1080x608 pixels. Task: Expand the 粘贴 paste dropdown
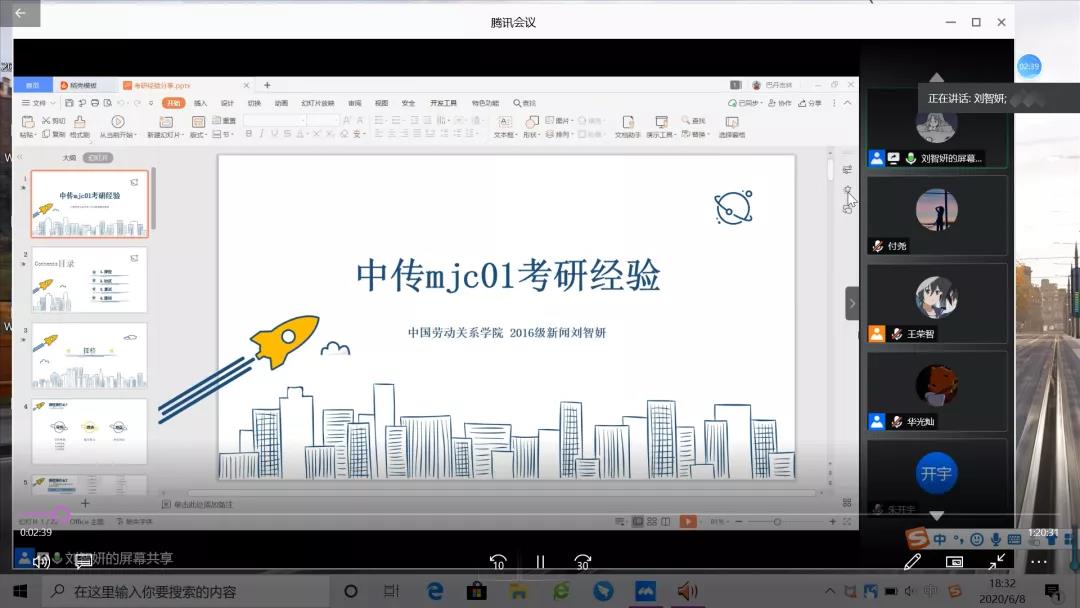coord(28,135)
